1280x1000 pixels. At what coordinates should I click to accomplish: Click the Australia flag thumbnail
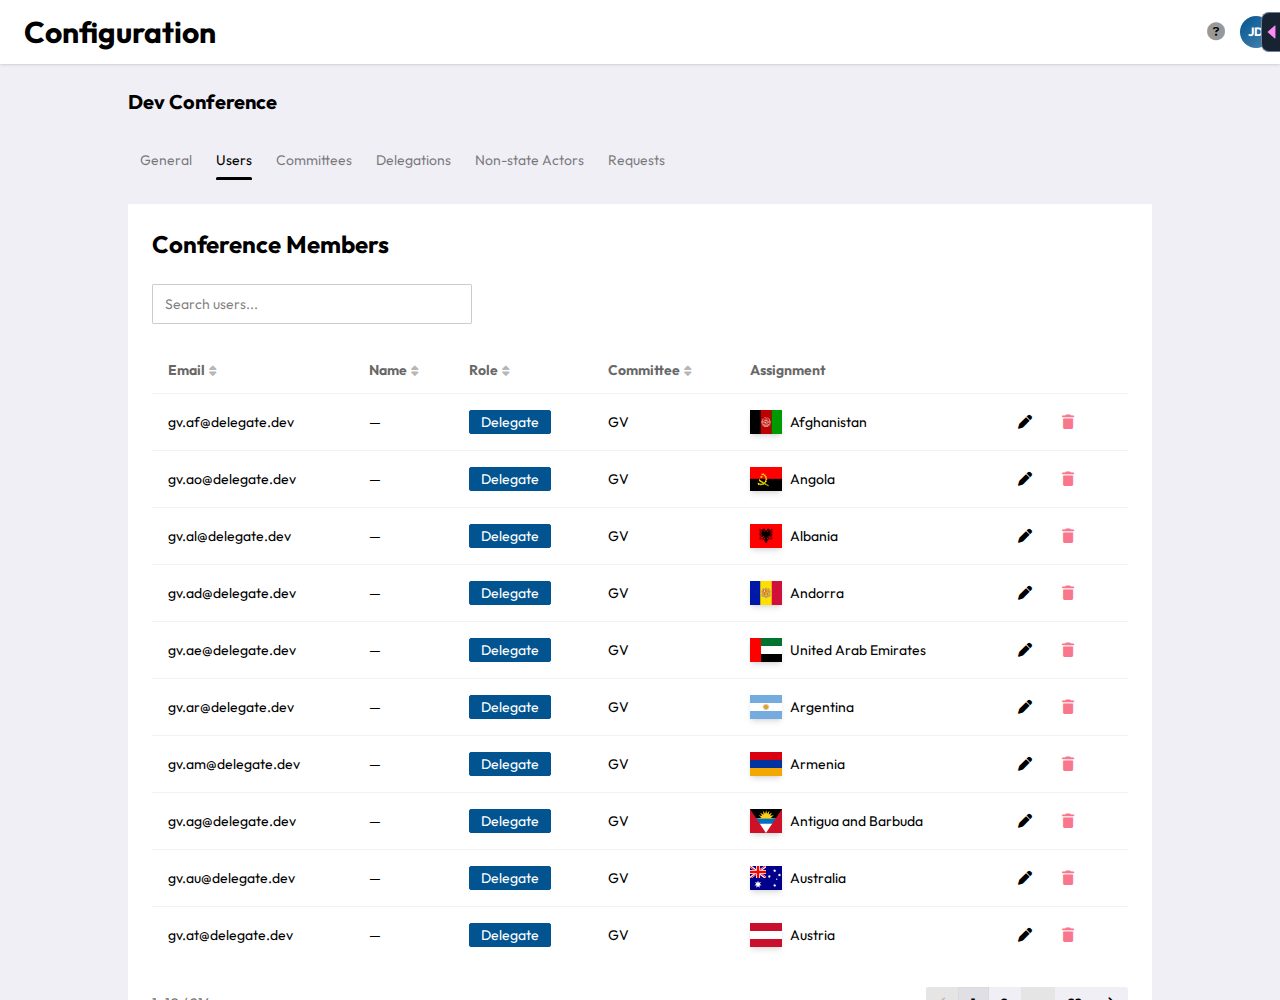[766, 878]
